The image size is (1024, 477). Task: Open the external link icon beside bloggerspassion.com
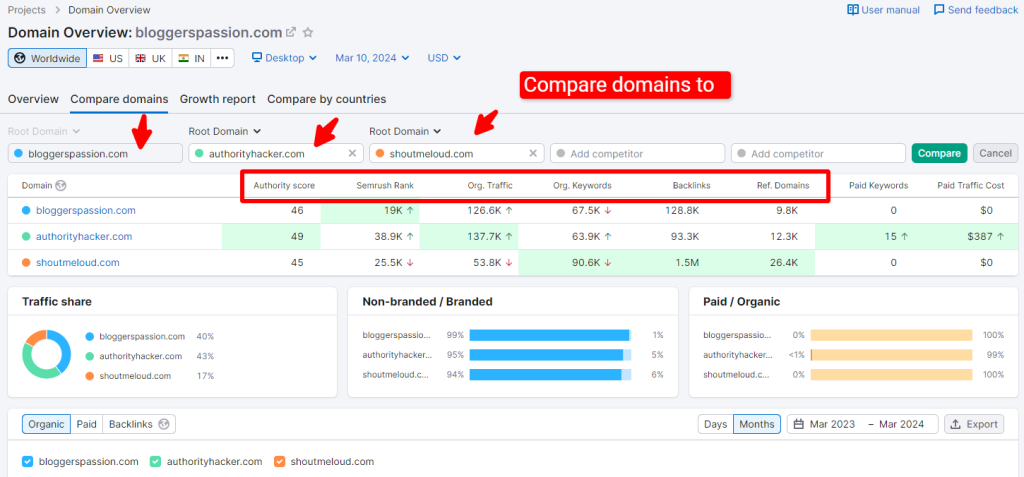291,32
